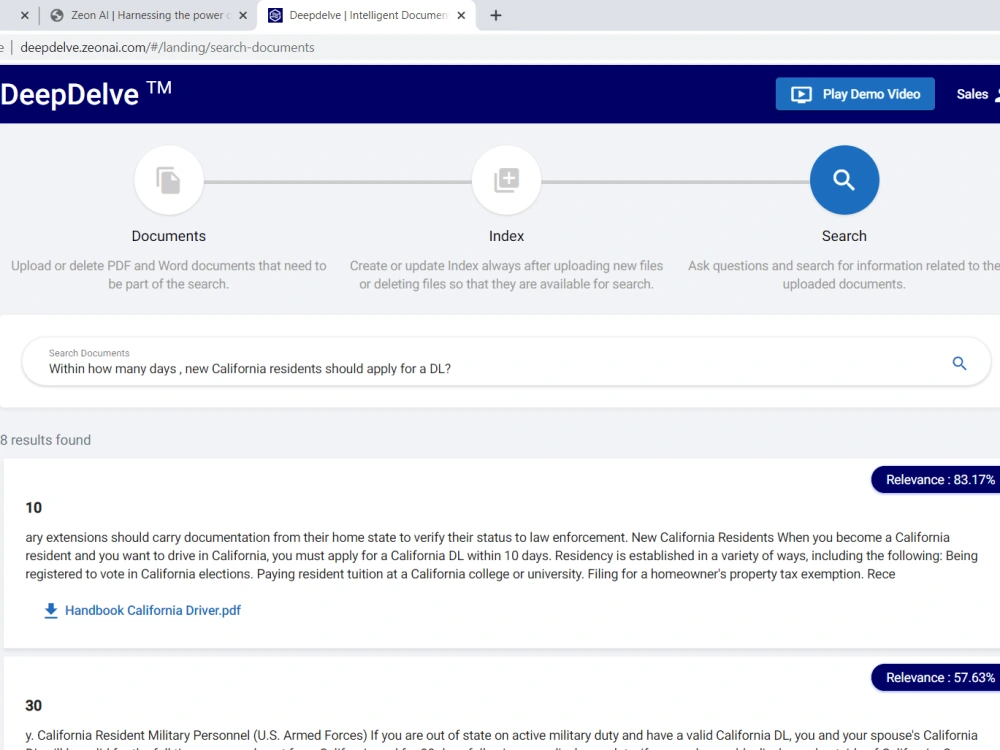Screen dimensions: 1000x750
Task: Click the Relevance : 57.63% badge
Action: coord(936,677)
